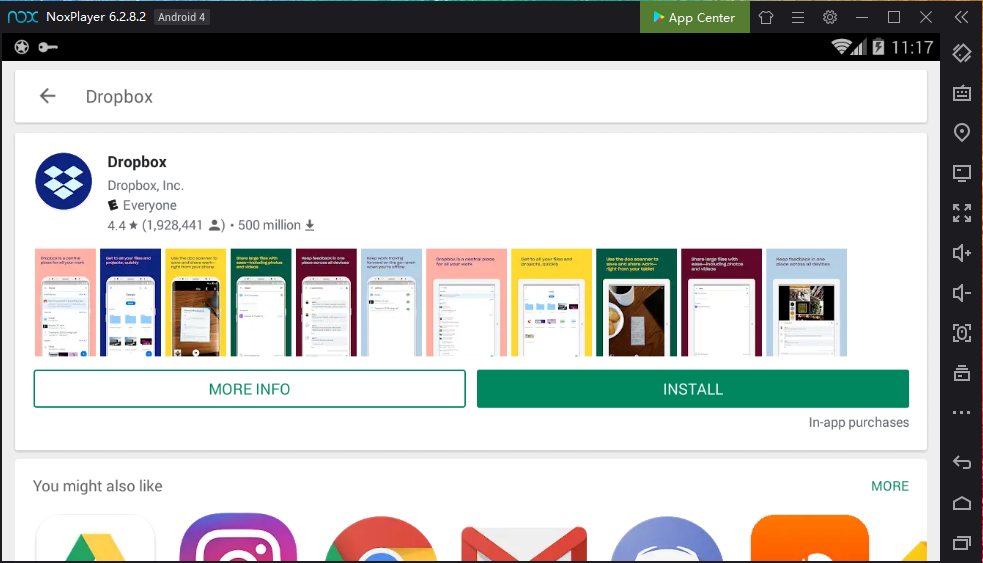The height and width of the screenshot is (563, 983).
Task: Open the App Center
Action: [x=694, y=17]
